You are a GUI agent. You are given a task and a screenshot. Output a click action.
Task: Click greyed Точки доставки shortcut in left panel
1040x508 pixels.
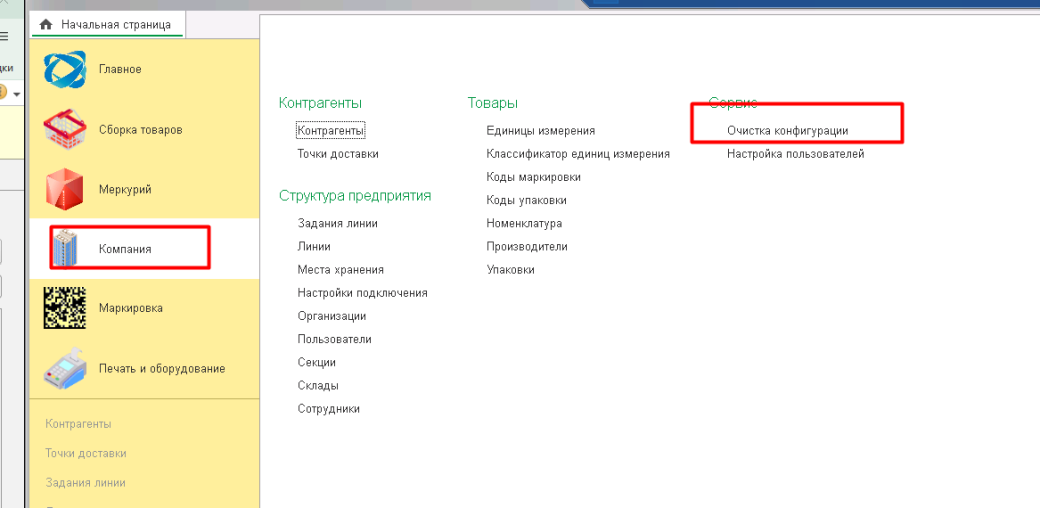[86, 454]
